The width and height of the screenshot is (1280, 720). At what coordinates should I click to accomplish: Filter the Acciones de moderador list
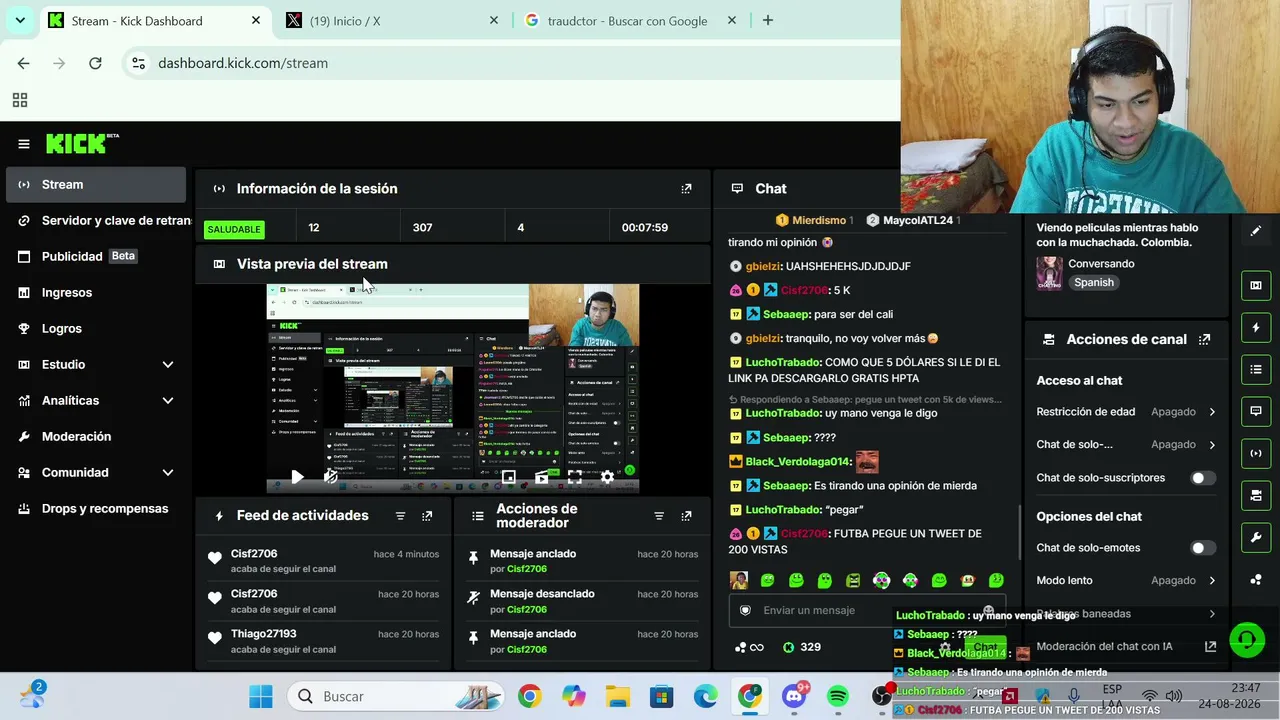coord(659,516)
